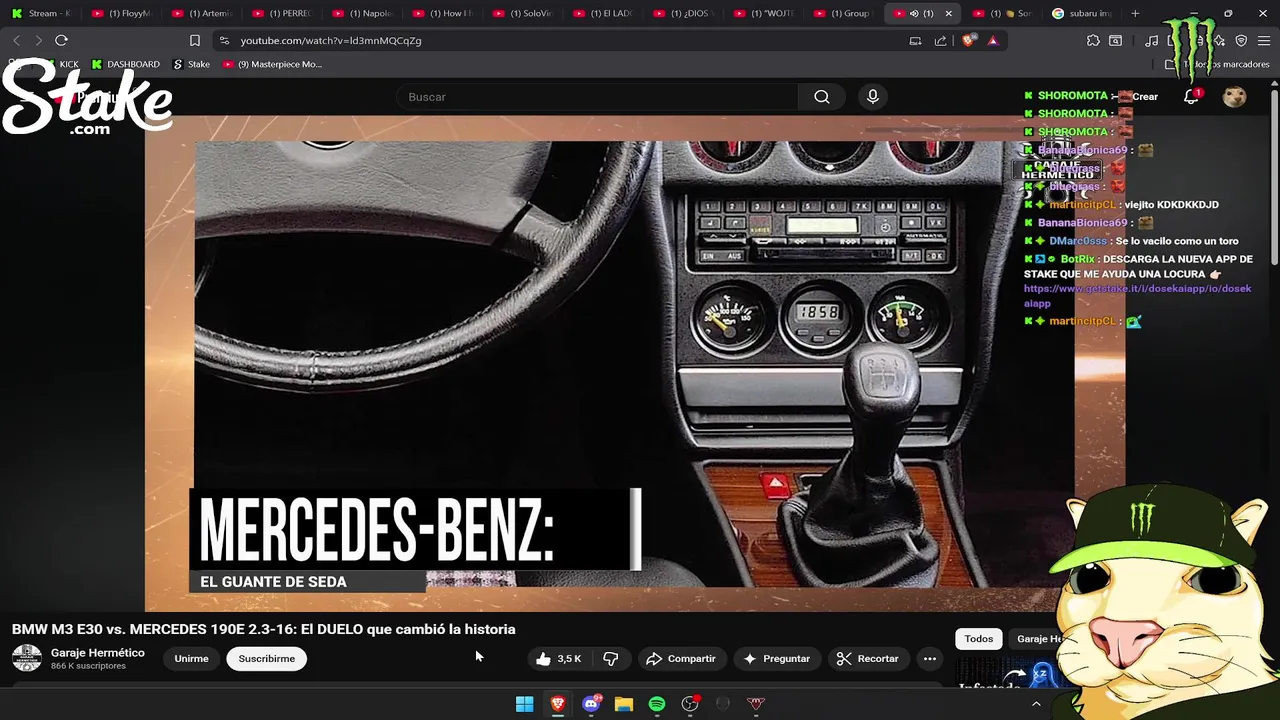
Task: Click the red triangle app in the taskbar
Action: (756, 704)
